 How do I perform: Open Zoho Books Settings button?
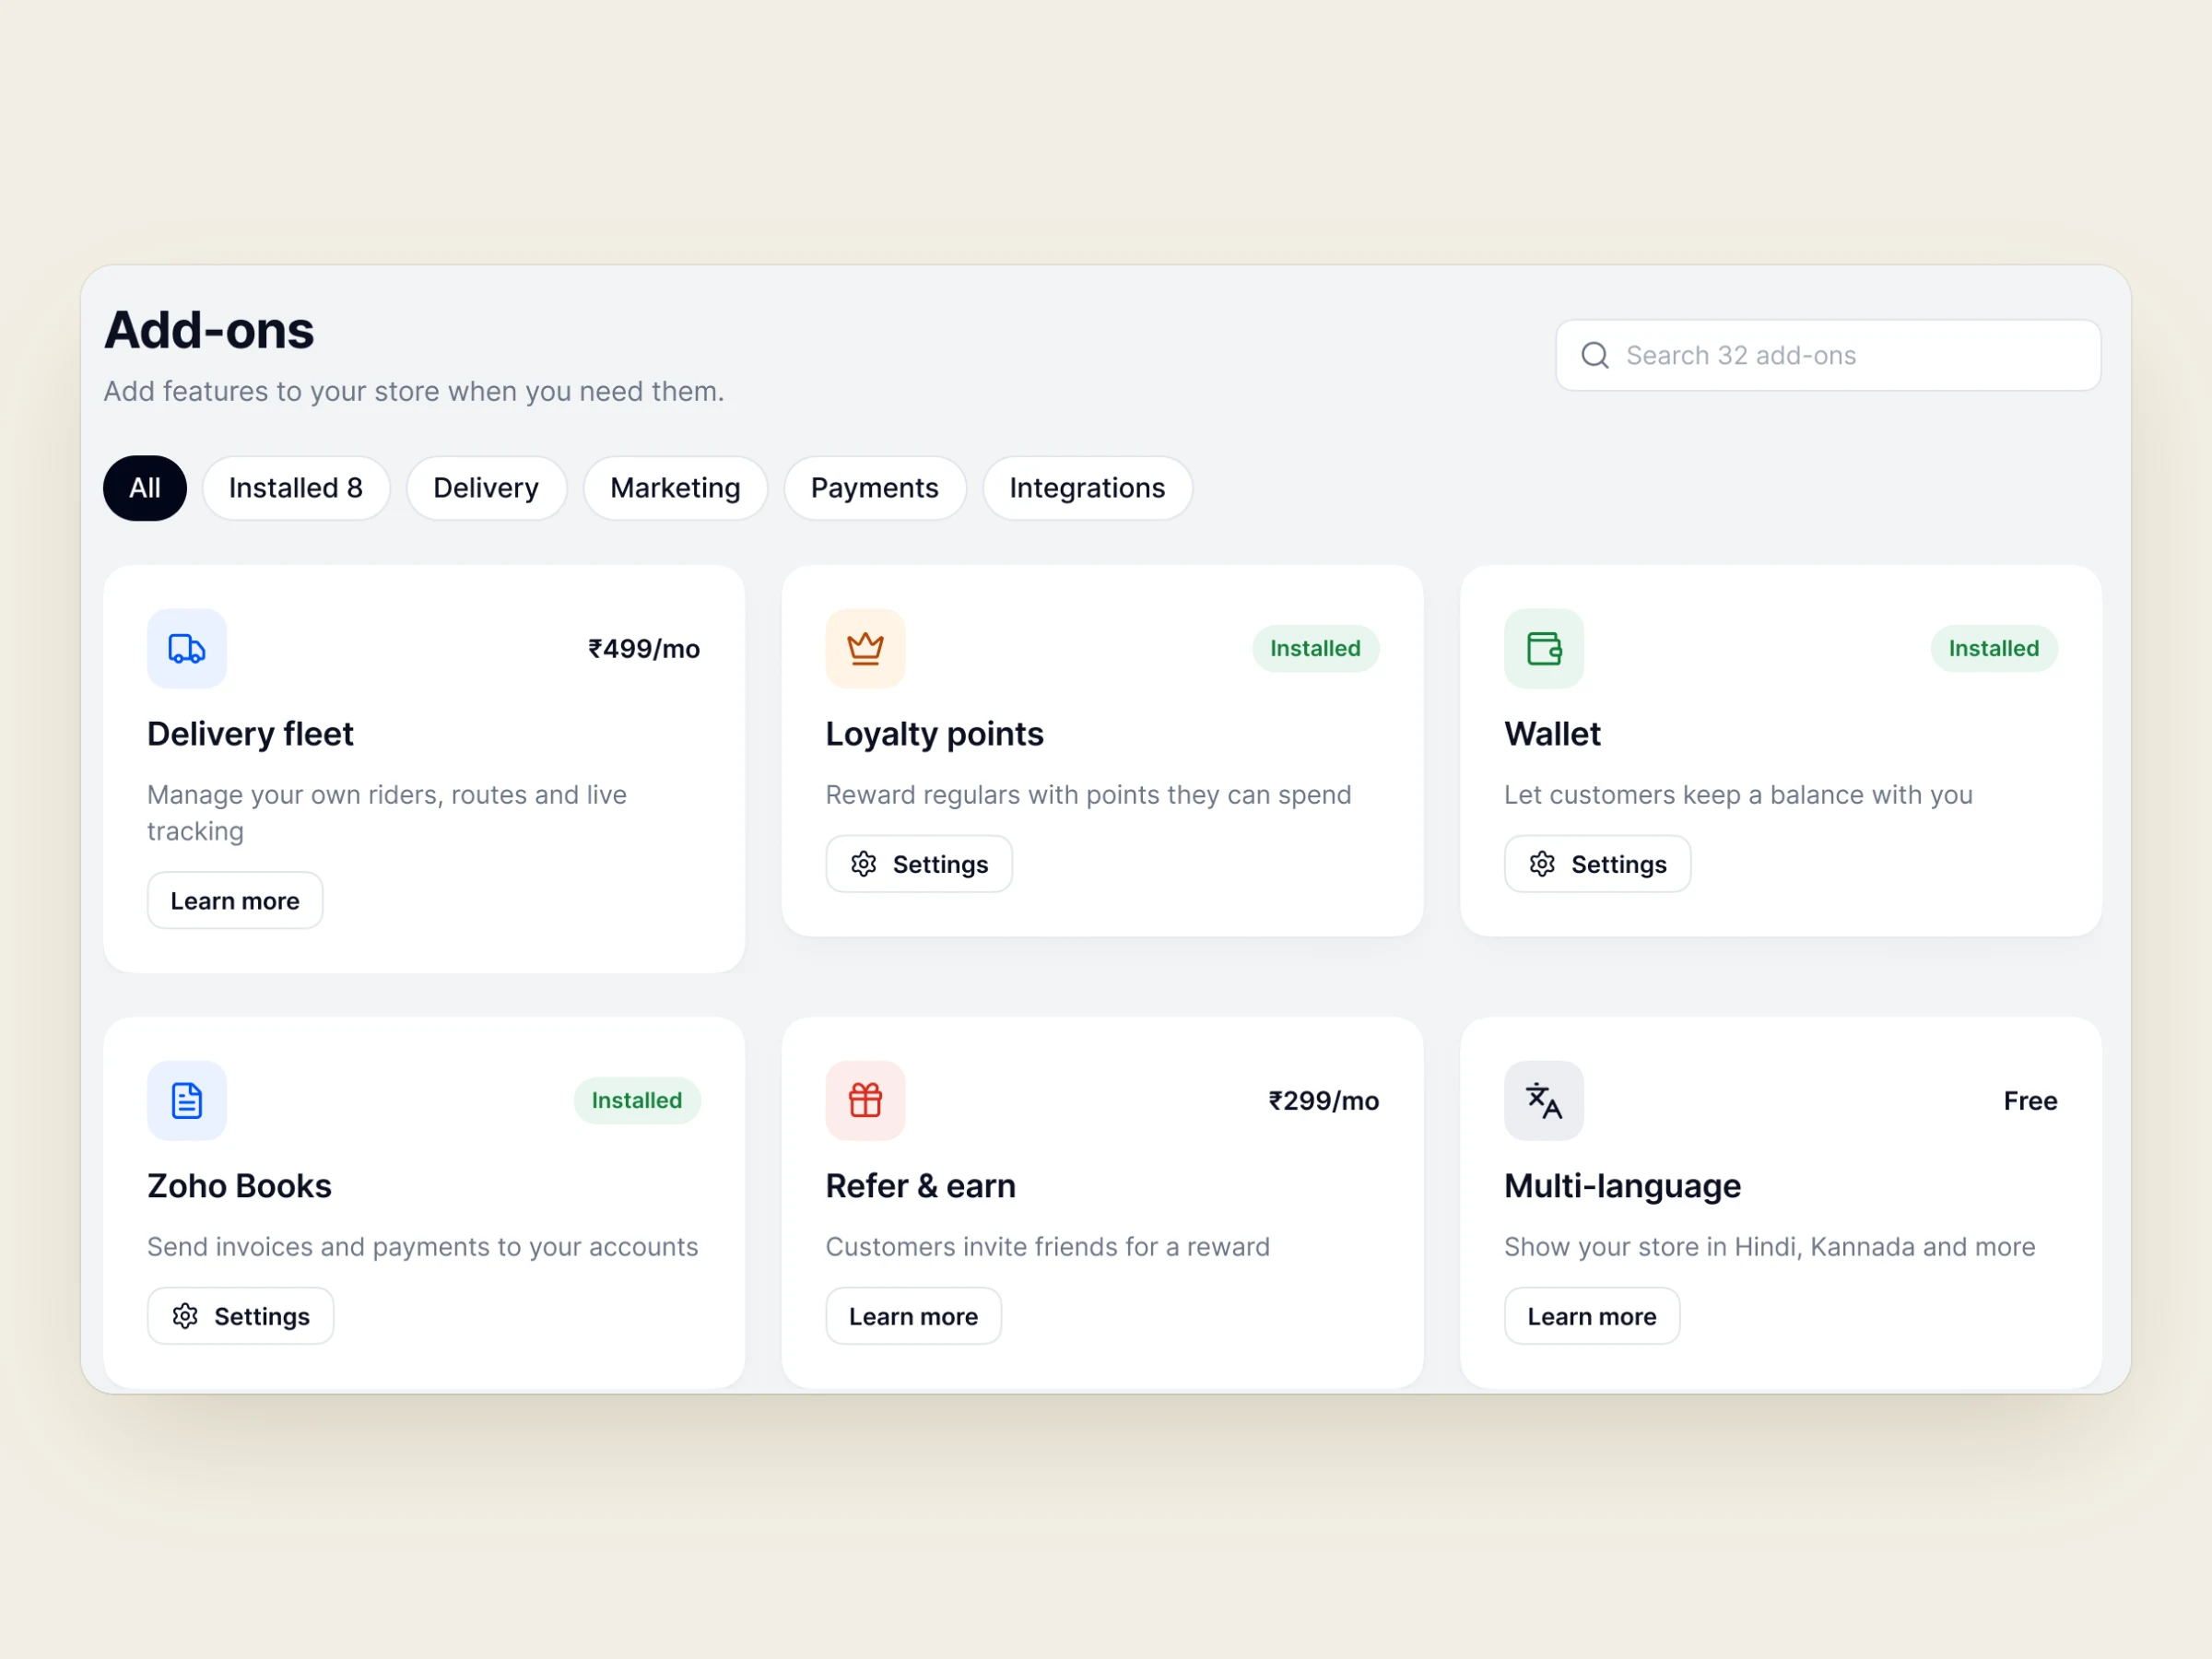pyautogui.click(x=241, y=1316)
